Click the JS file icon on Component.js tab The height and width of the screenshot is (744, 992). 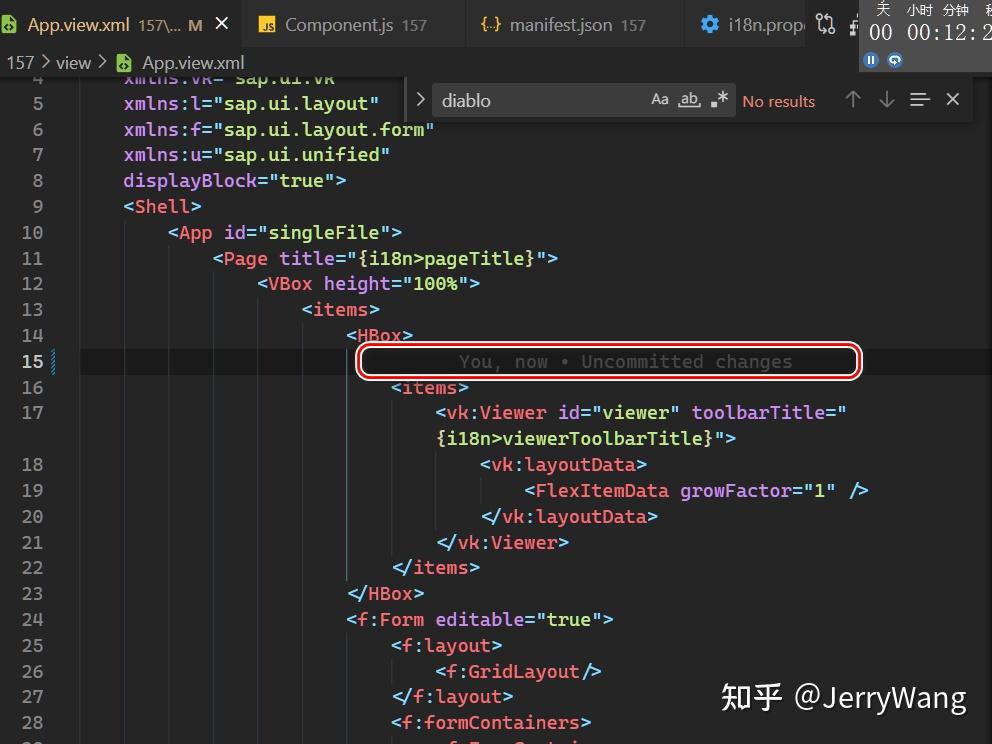coord(267,25)
